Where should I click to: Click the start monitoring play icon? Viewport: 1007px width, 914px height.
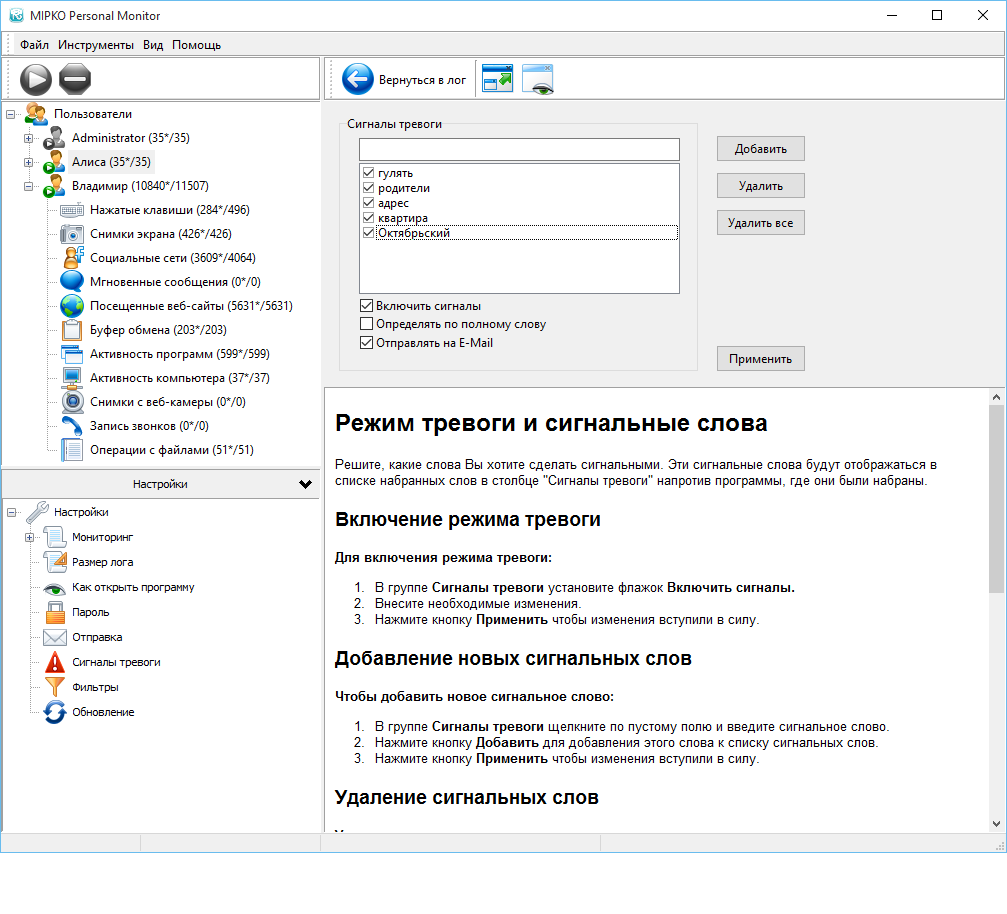point(35,78)
